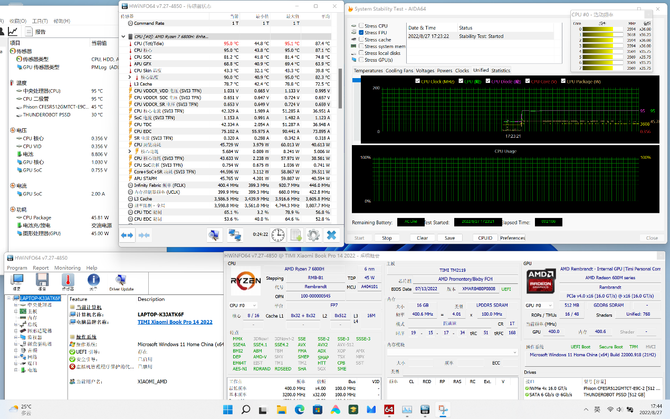Open Microsoft Edge from taskbar

click(299, 410)
